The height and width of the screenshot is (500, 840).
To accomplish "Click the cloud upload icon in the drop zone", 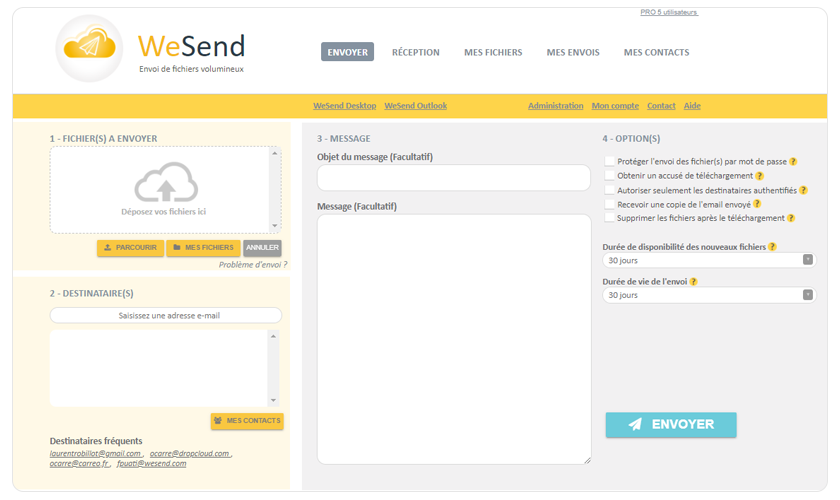I will 166,182.
